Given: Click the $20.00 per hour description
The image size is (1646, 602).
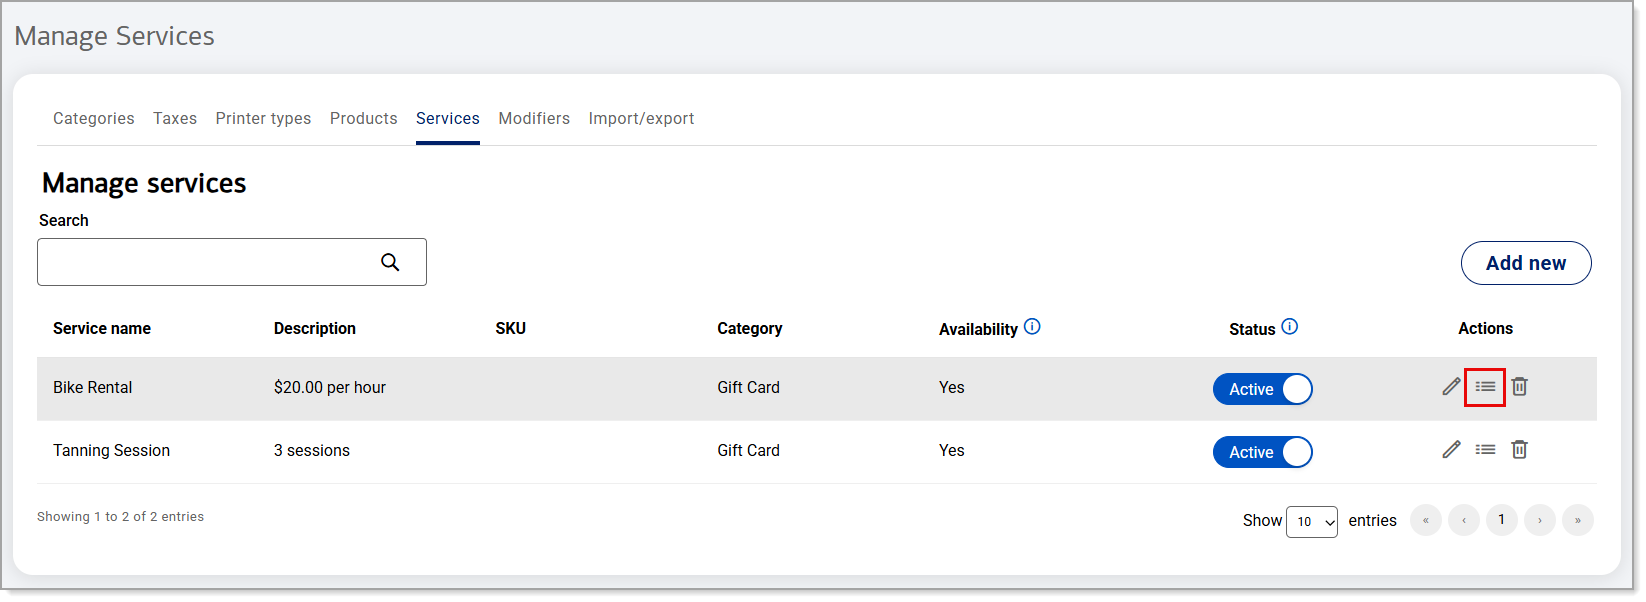Looking at the screenshot, I should [x=330, y=387].
